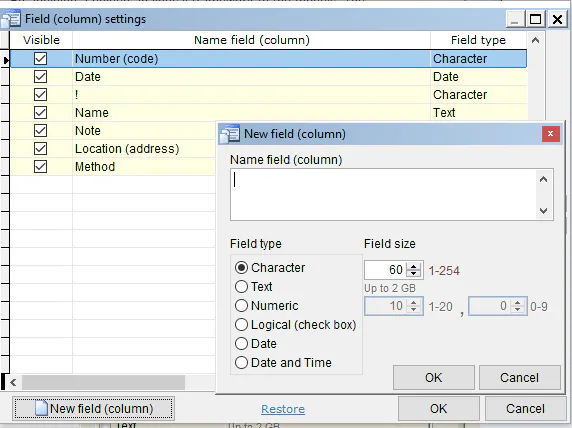Uncheck Visible checkbox for Date field
This screenshot has height=428, width=572.
point(40,77)
